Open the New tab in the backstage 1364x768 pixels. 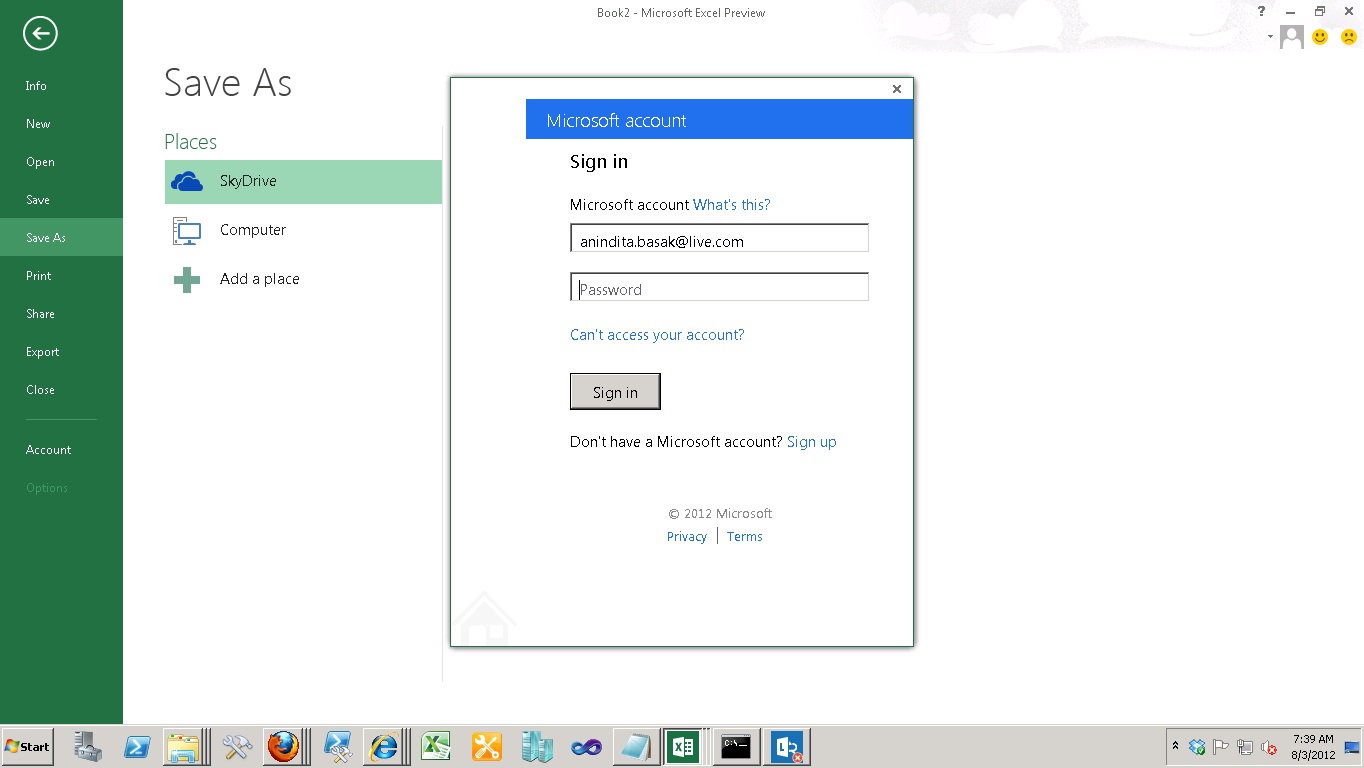click(61, 124)
